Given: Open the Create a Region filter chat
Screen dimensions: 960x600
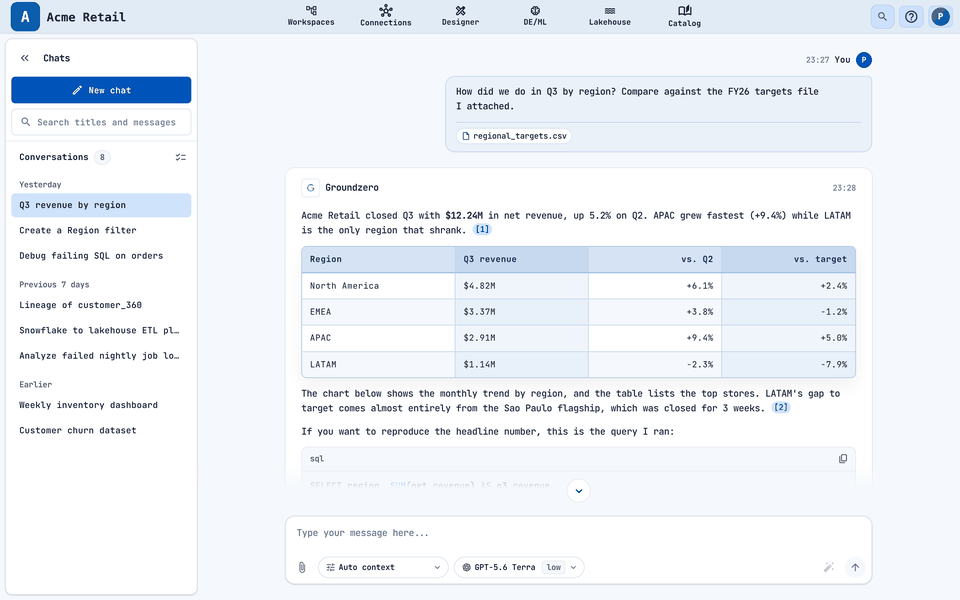Looking at the screenshot, I should click(x=101, y=230).
